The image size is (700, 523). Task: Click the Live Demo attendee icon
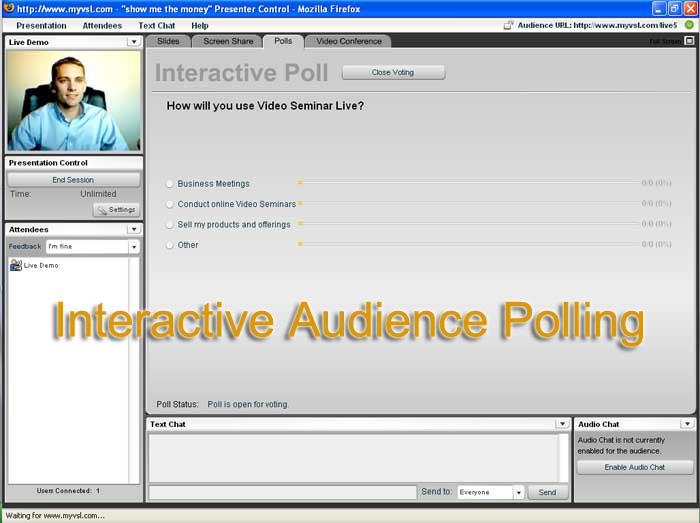[x=16, y=265]
